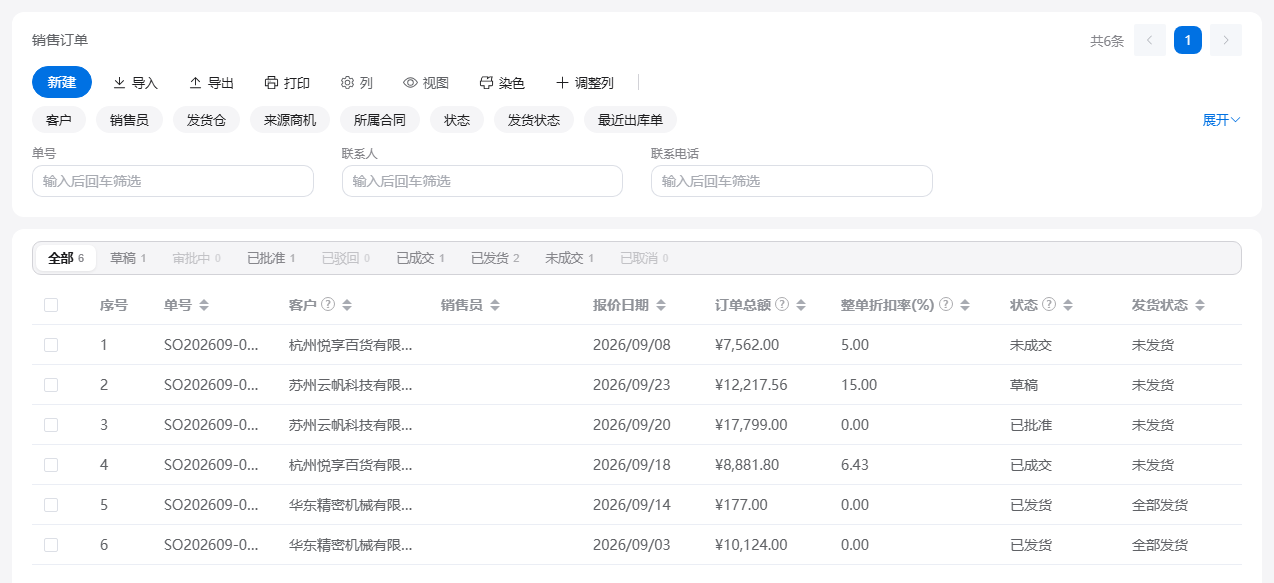Click the 6.43 discount rate cell

[855, 465]
